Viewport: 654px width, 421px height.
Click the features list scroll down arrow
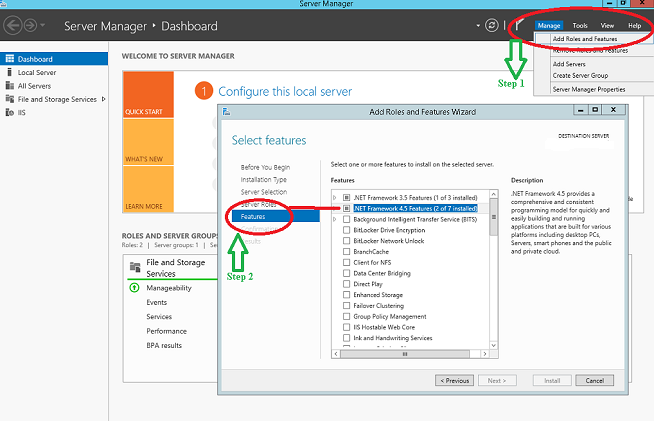(x=493, y=345)
